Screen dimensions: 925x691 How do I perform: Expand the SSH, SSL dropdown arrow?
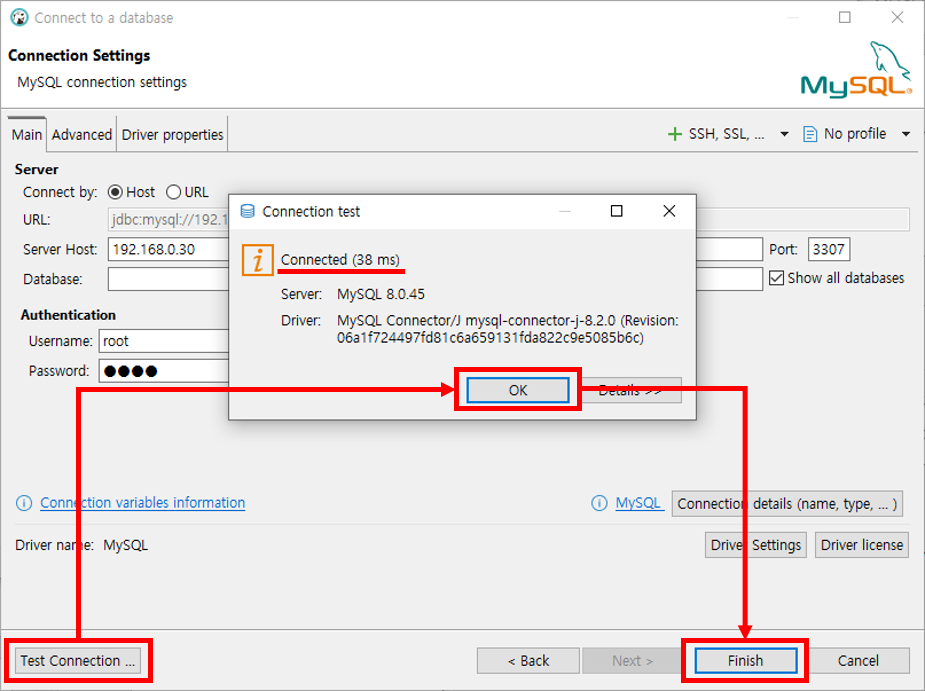tap(784, 135)
